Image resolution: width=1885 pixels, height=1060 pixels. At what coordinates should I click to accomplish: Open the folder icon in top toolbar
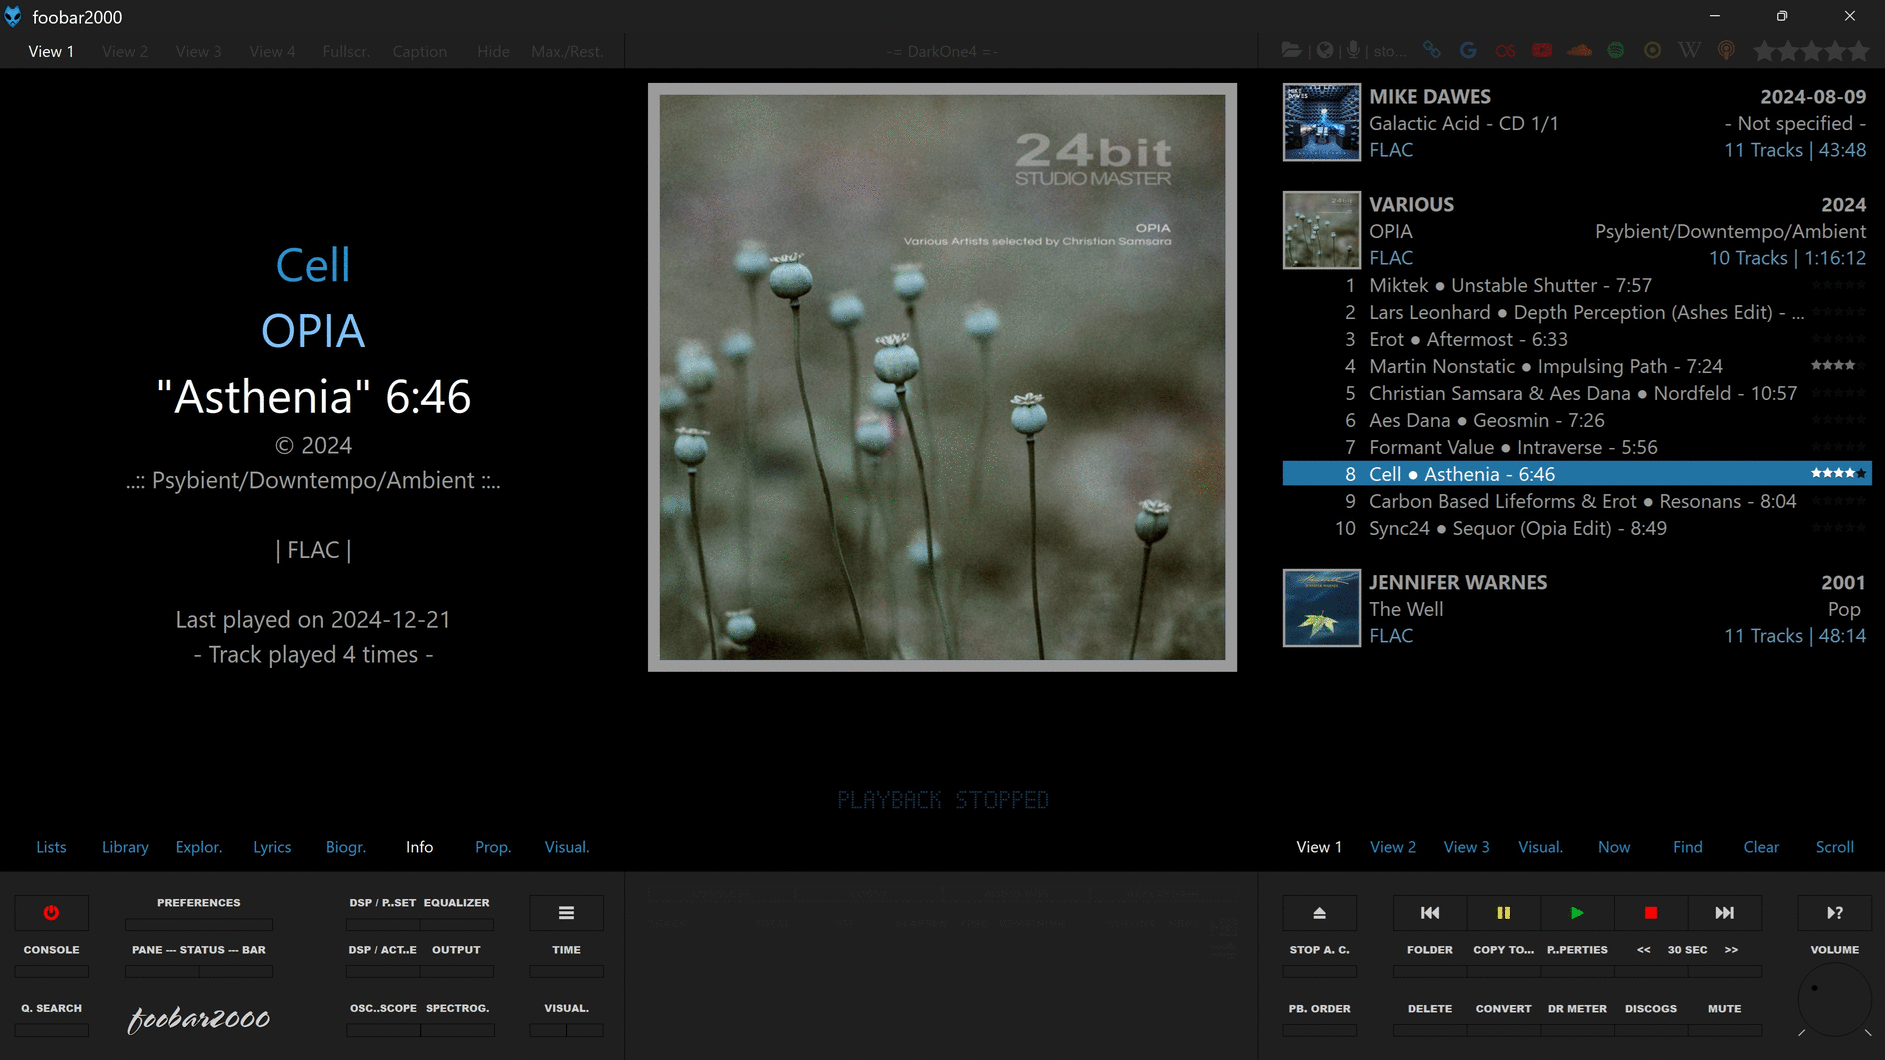pyautogui.click(x=1292, y=50)
